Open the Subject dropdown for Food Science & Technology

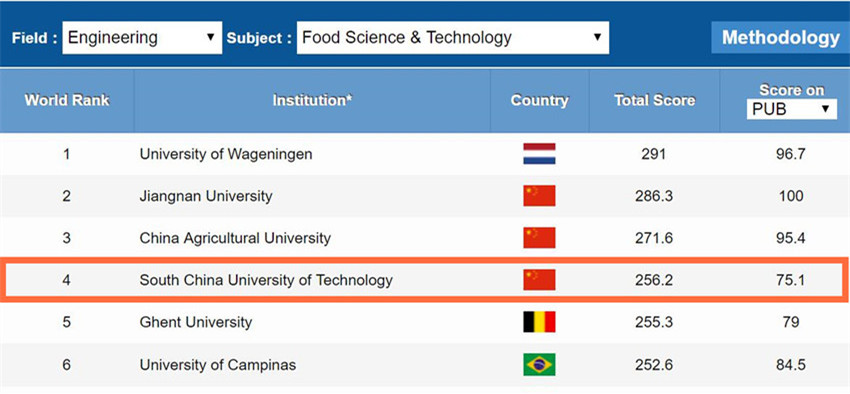coord(453,37)
